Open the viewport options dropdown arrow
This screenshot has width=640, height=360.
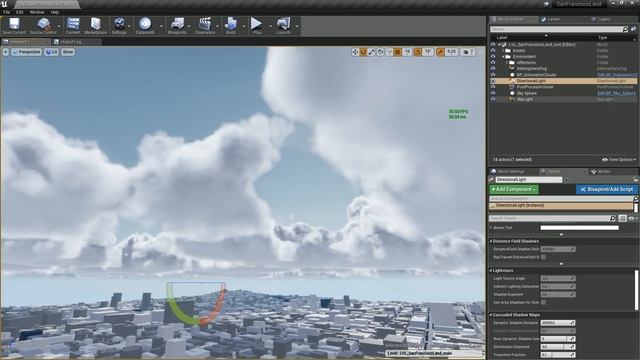tap(6, 52)
